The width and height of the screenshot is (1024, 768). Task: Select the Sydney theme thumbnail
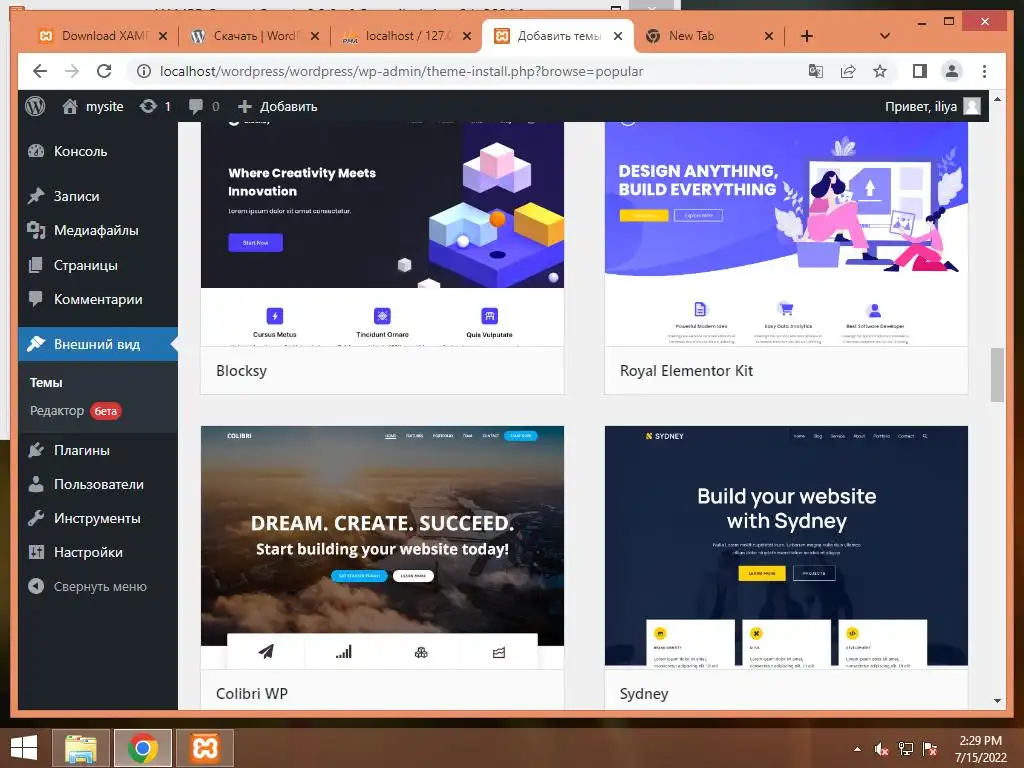coord(786,547)
